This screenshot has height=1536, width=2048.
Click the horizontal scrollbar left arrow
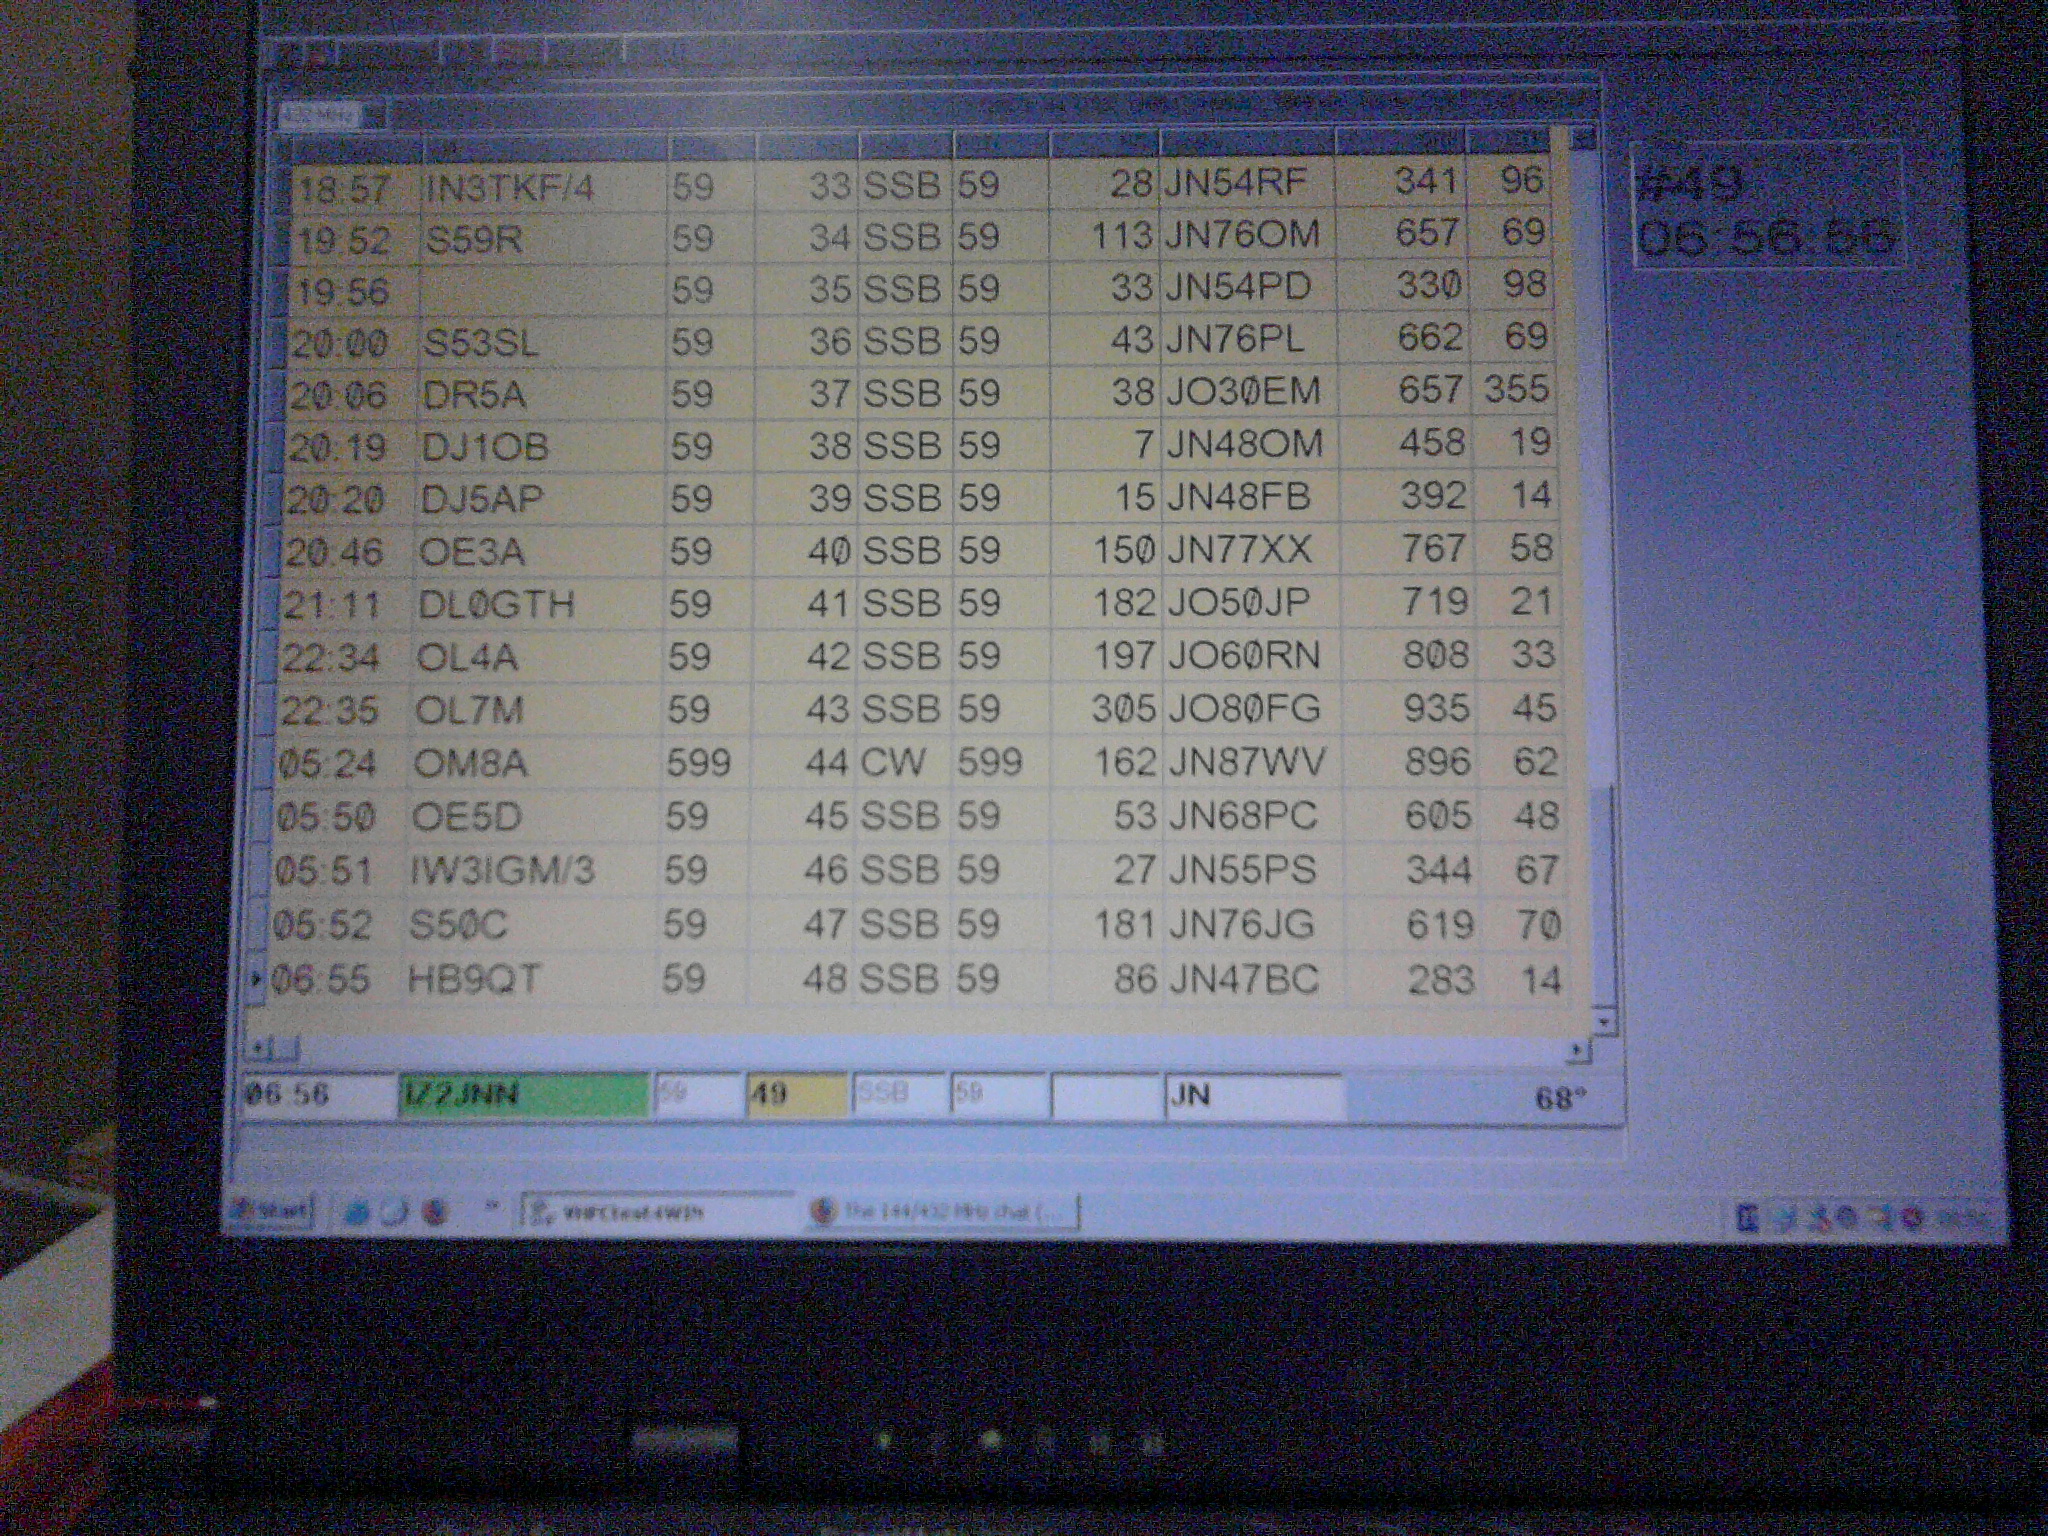(x=258, y=1048)
